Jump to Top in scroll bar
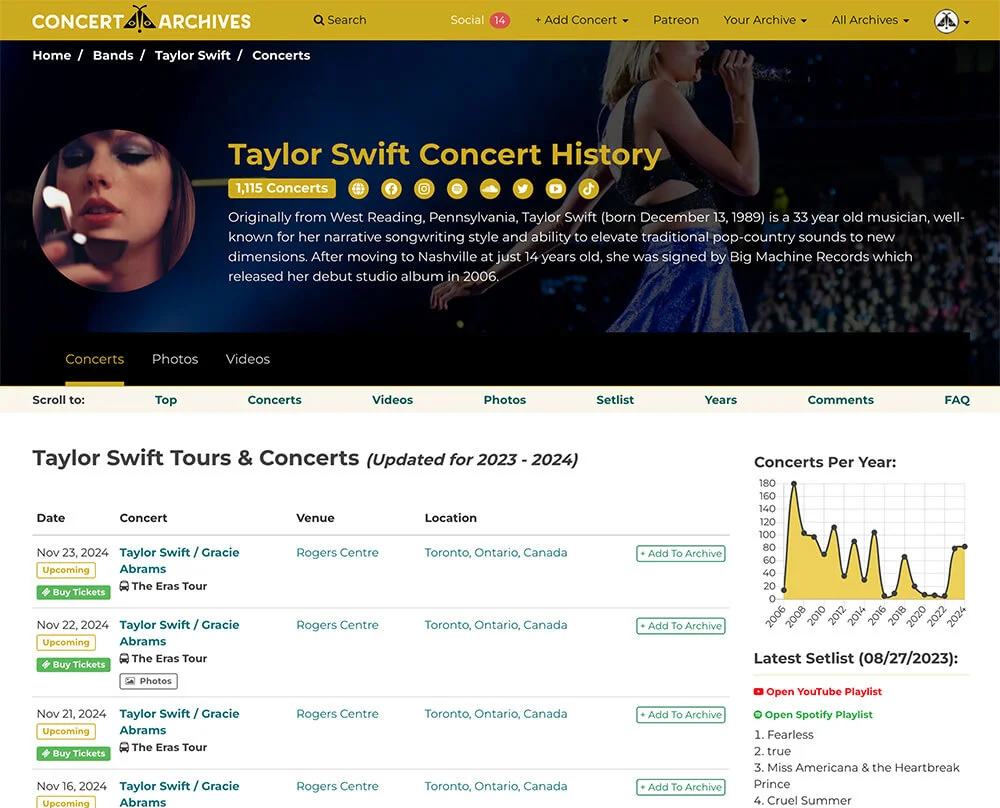Image resolution: width=1000 pixels, height=808 pixels. click(166, 400)
